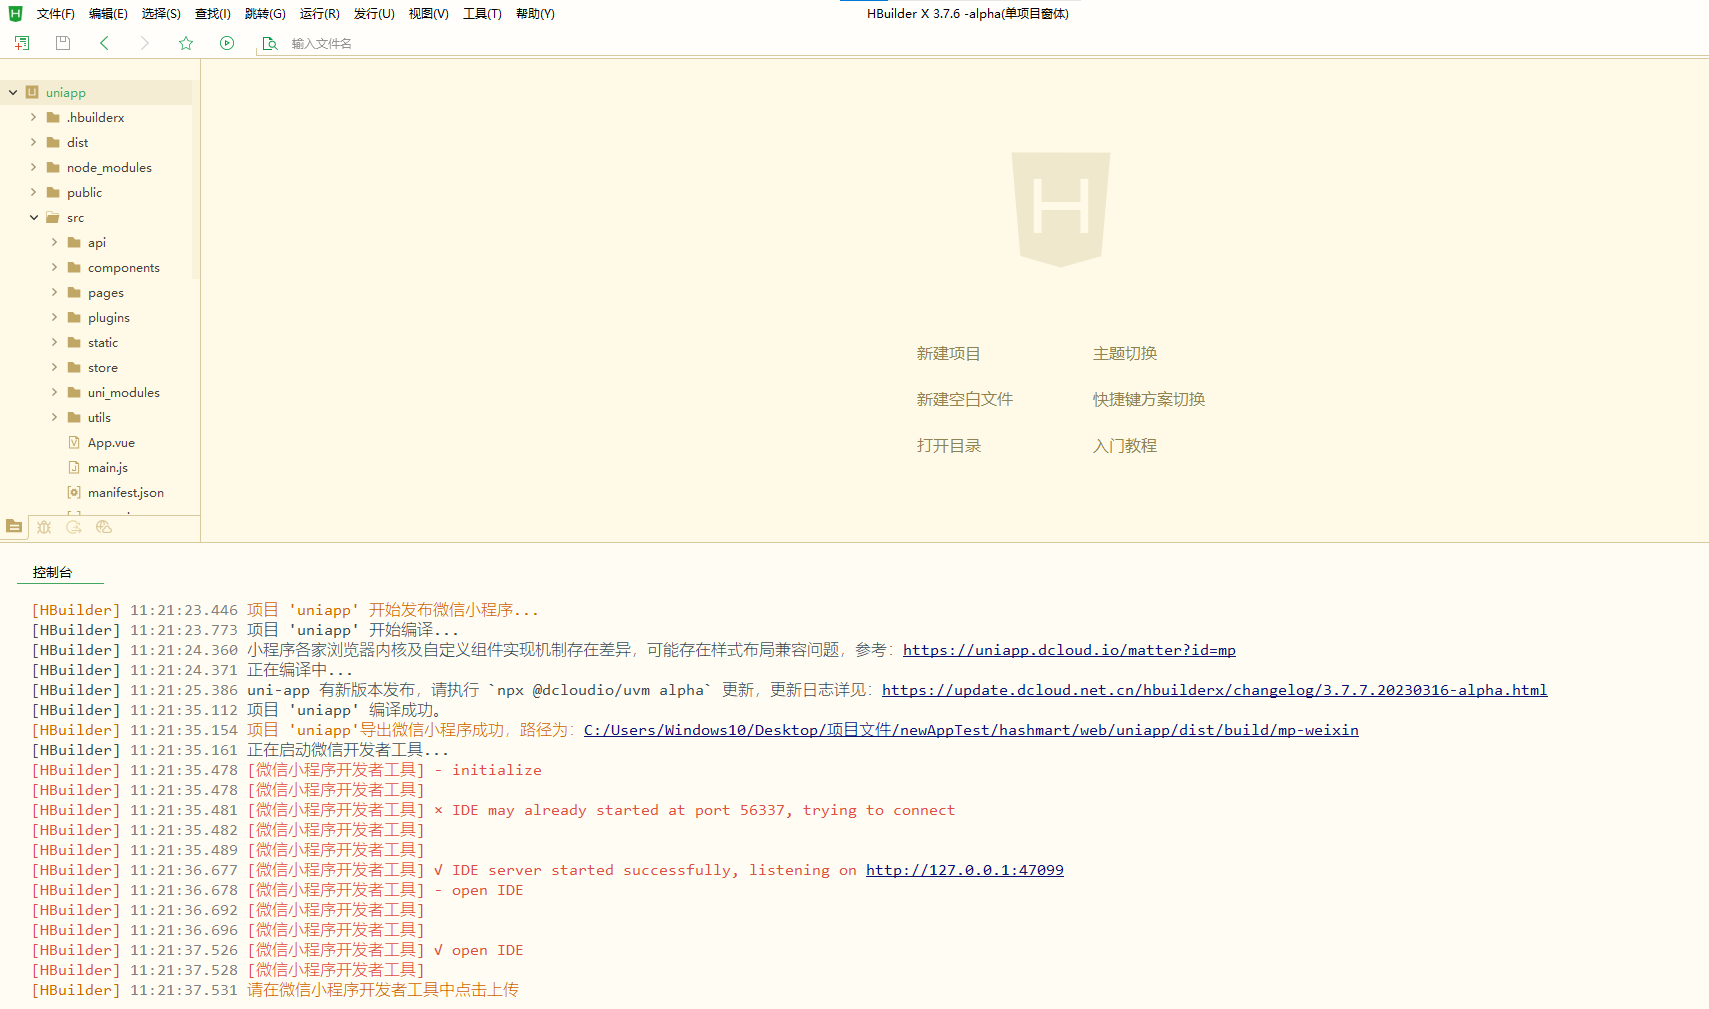
Task: Open the cloud globe icon panel
Action: click(104, 527)
